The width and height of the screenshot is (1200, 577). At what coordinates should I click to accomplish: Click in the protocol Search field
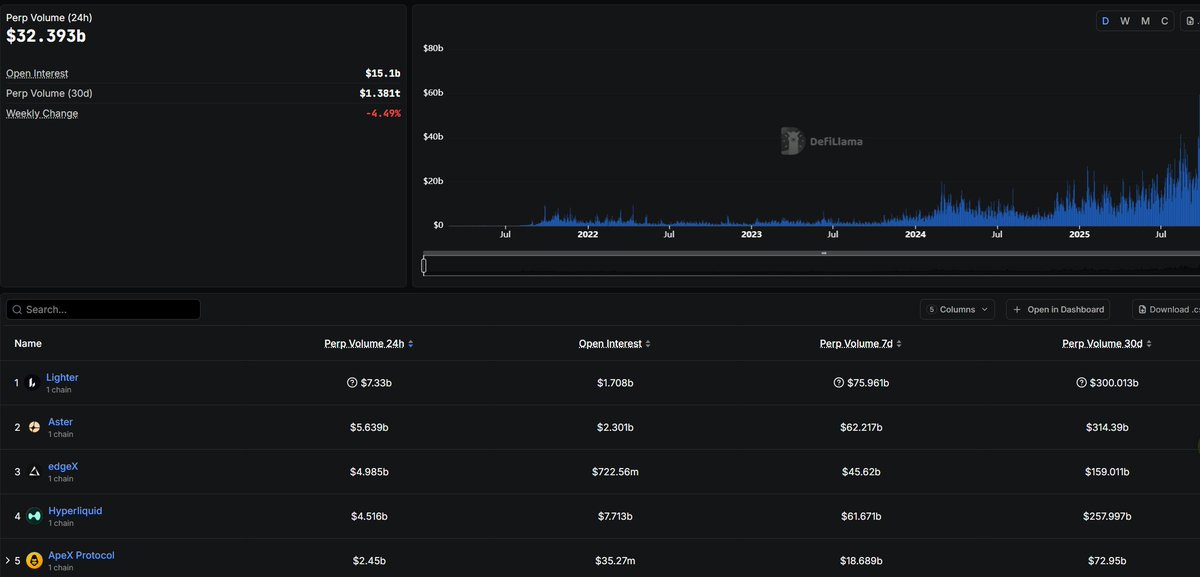[103, 310]
